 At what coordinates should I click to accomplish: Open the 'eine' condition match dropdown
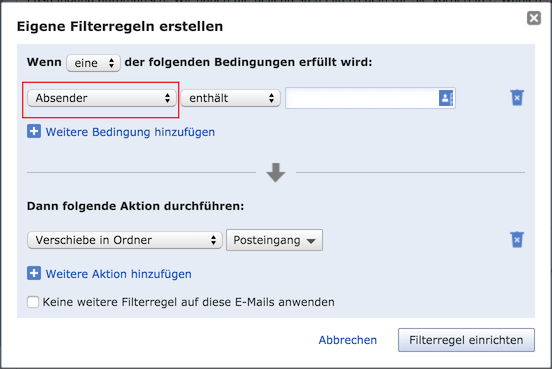tap(93, 63)
